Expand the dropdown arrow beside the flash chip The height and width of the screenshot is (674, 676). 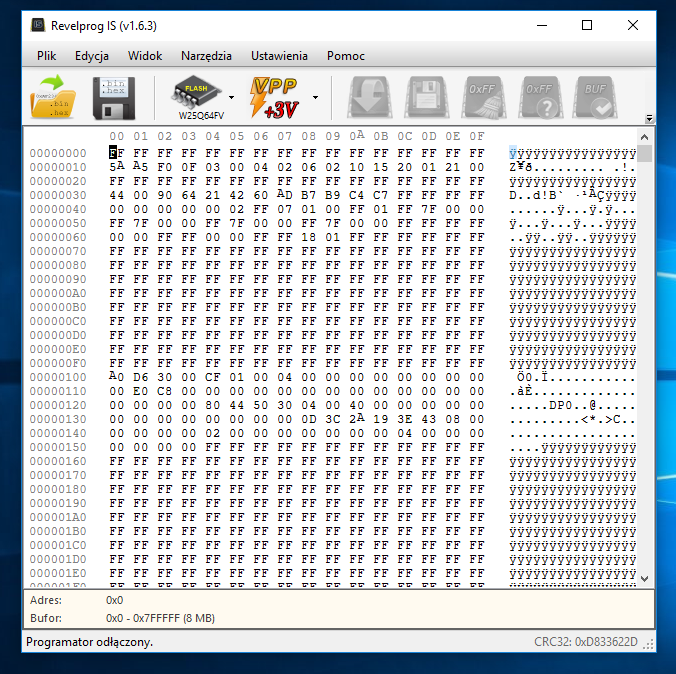232,98
